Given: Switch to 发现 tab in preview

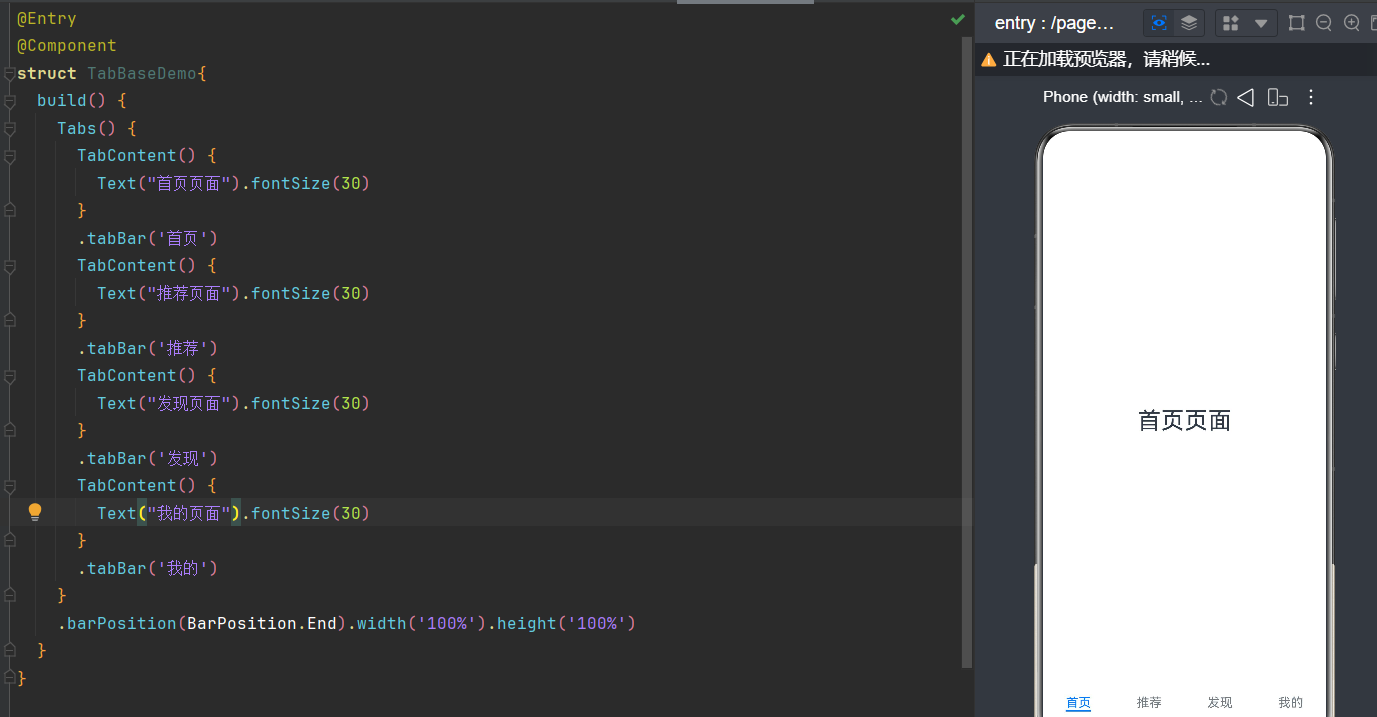Looking at the screenshot, I should coord(1220,702).
